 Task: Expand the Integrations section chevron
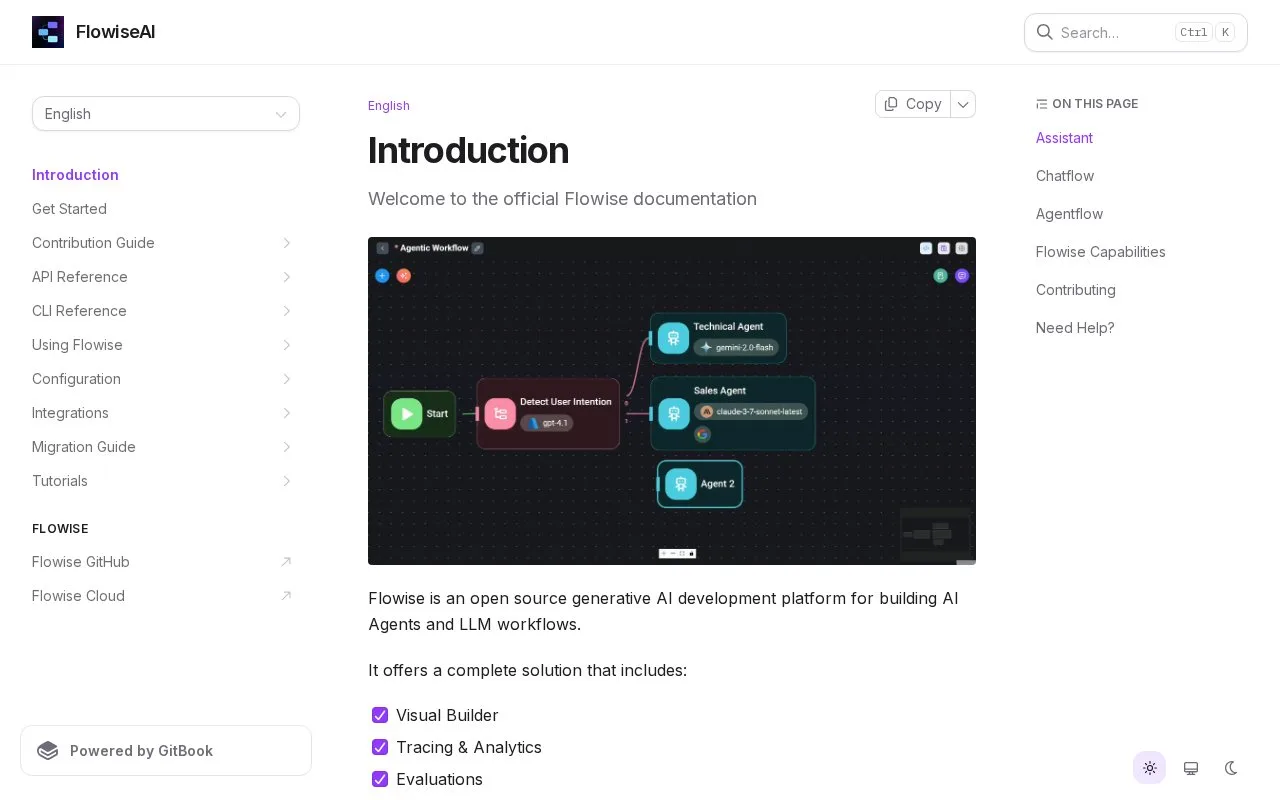pos(286,413)
